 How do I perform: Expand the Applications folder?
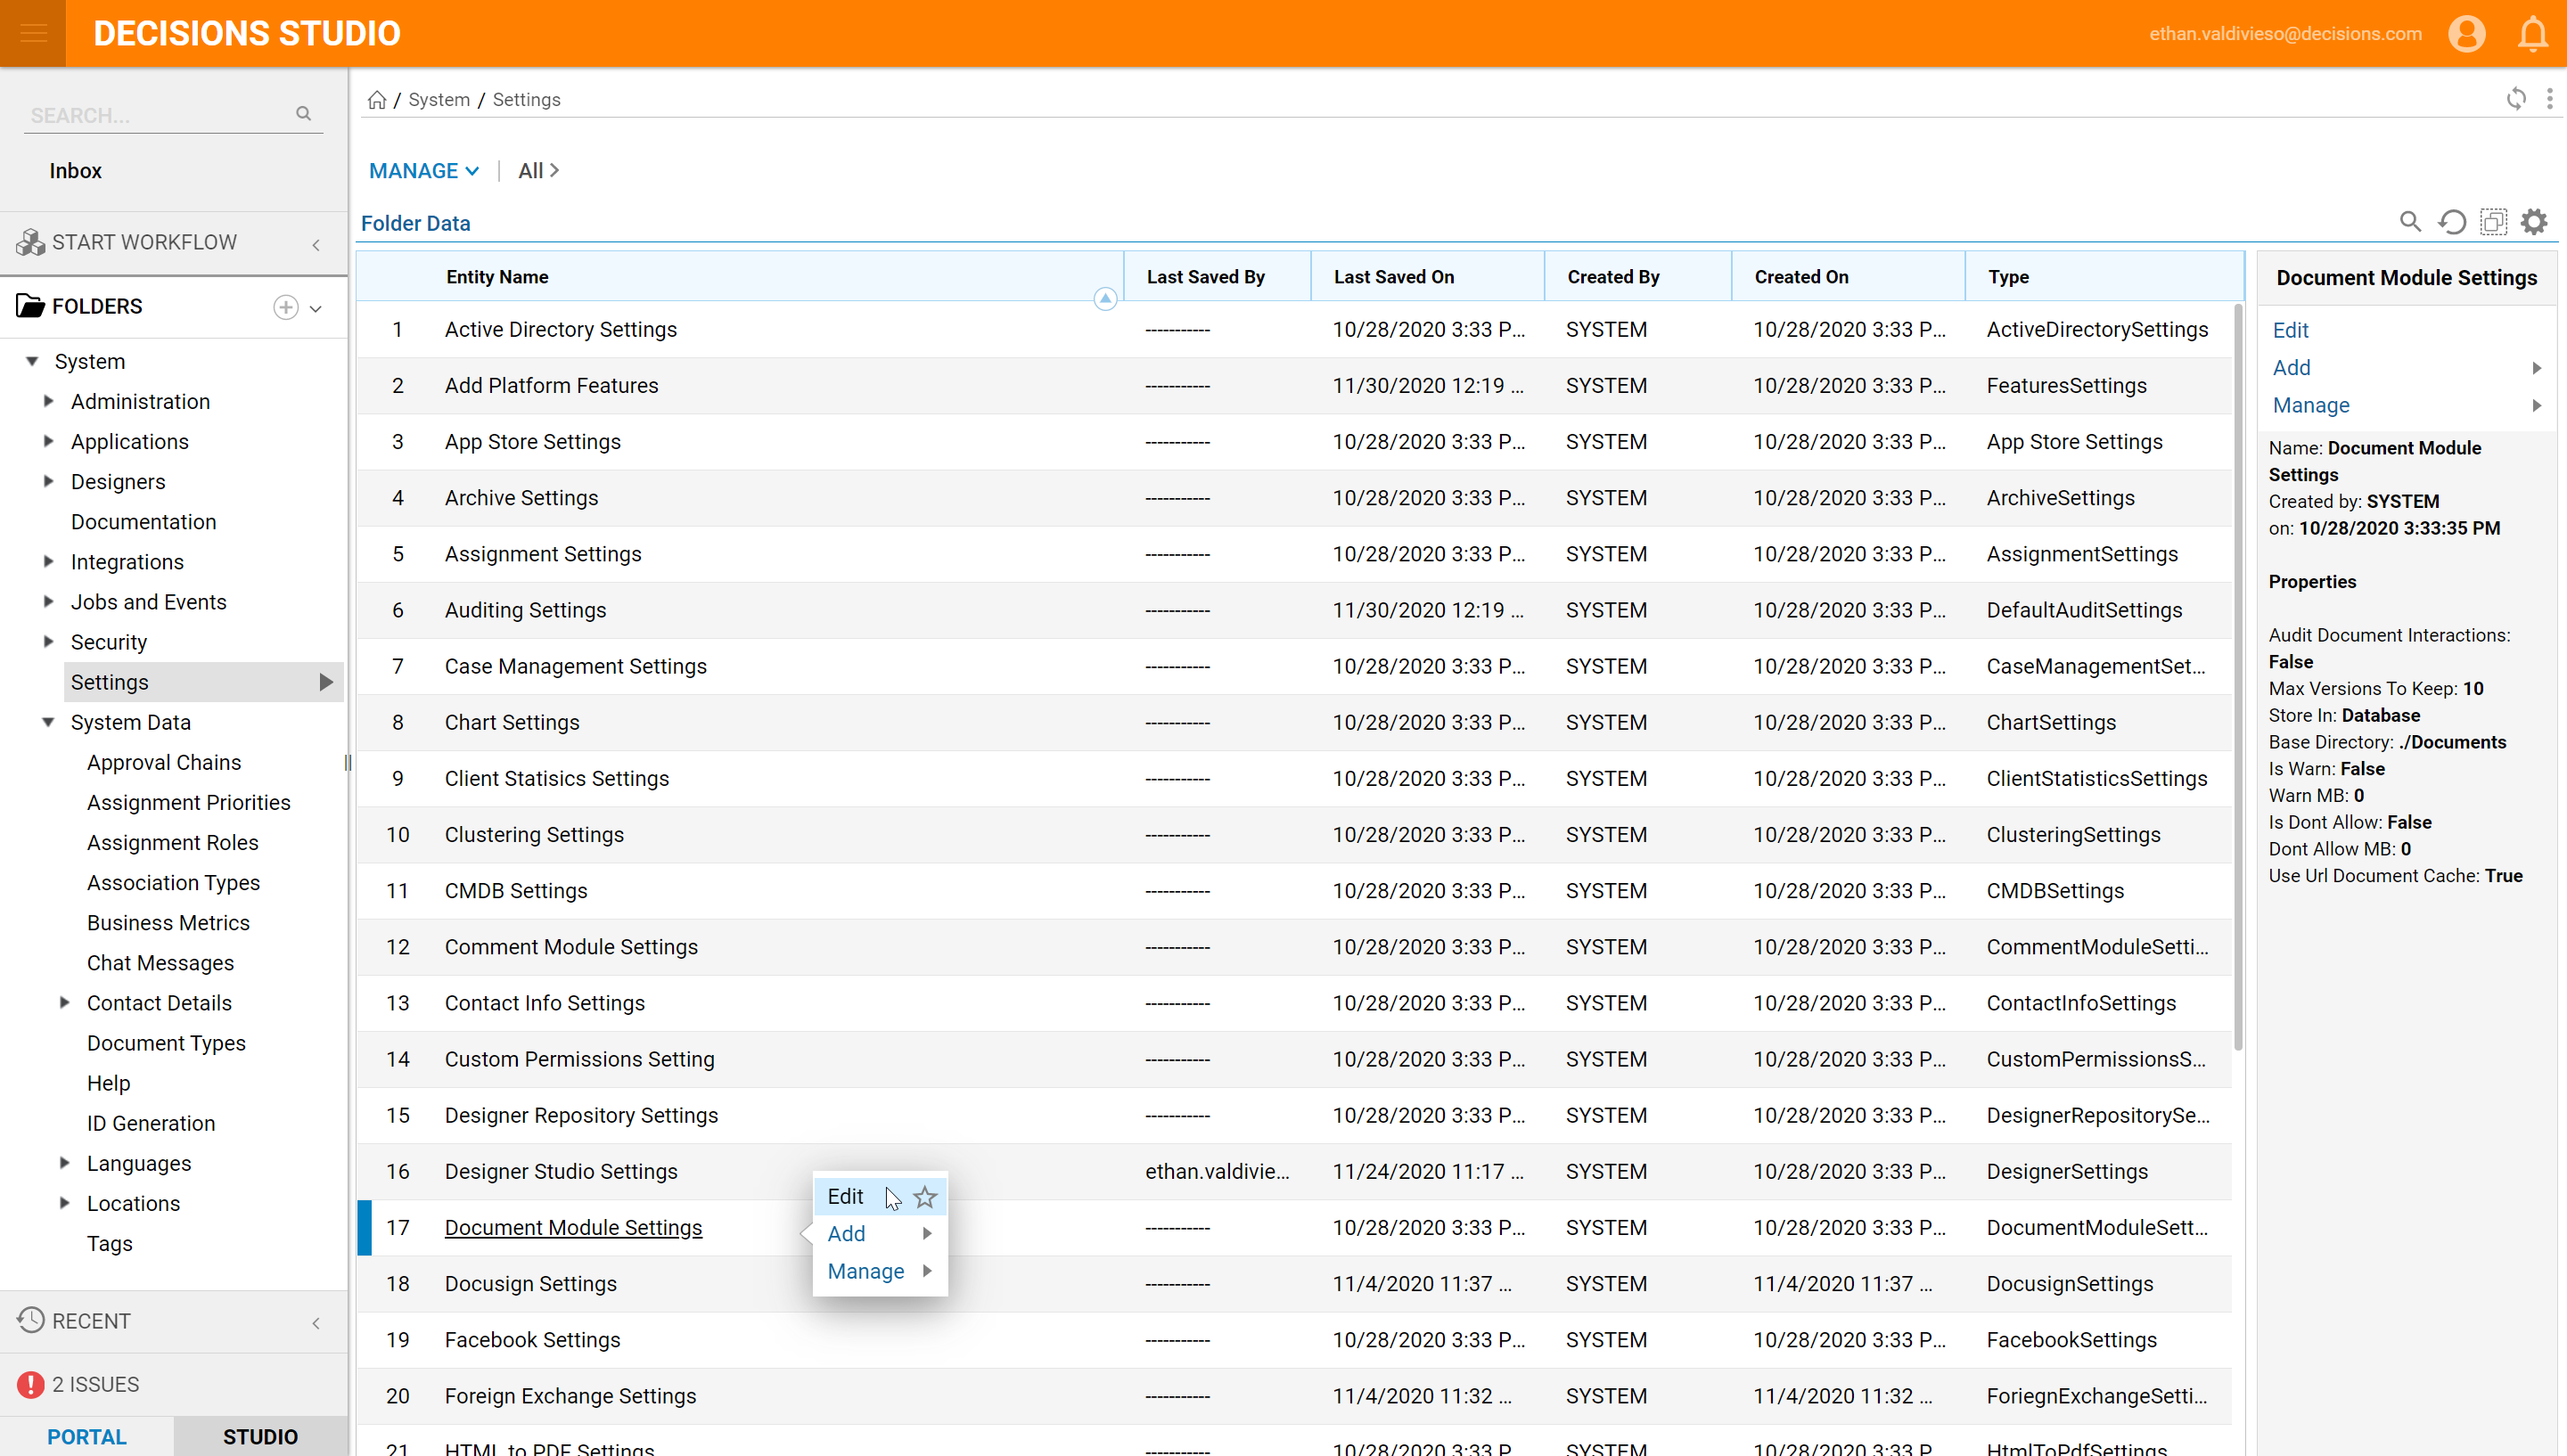click(x=48, y=441)
